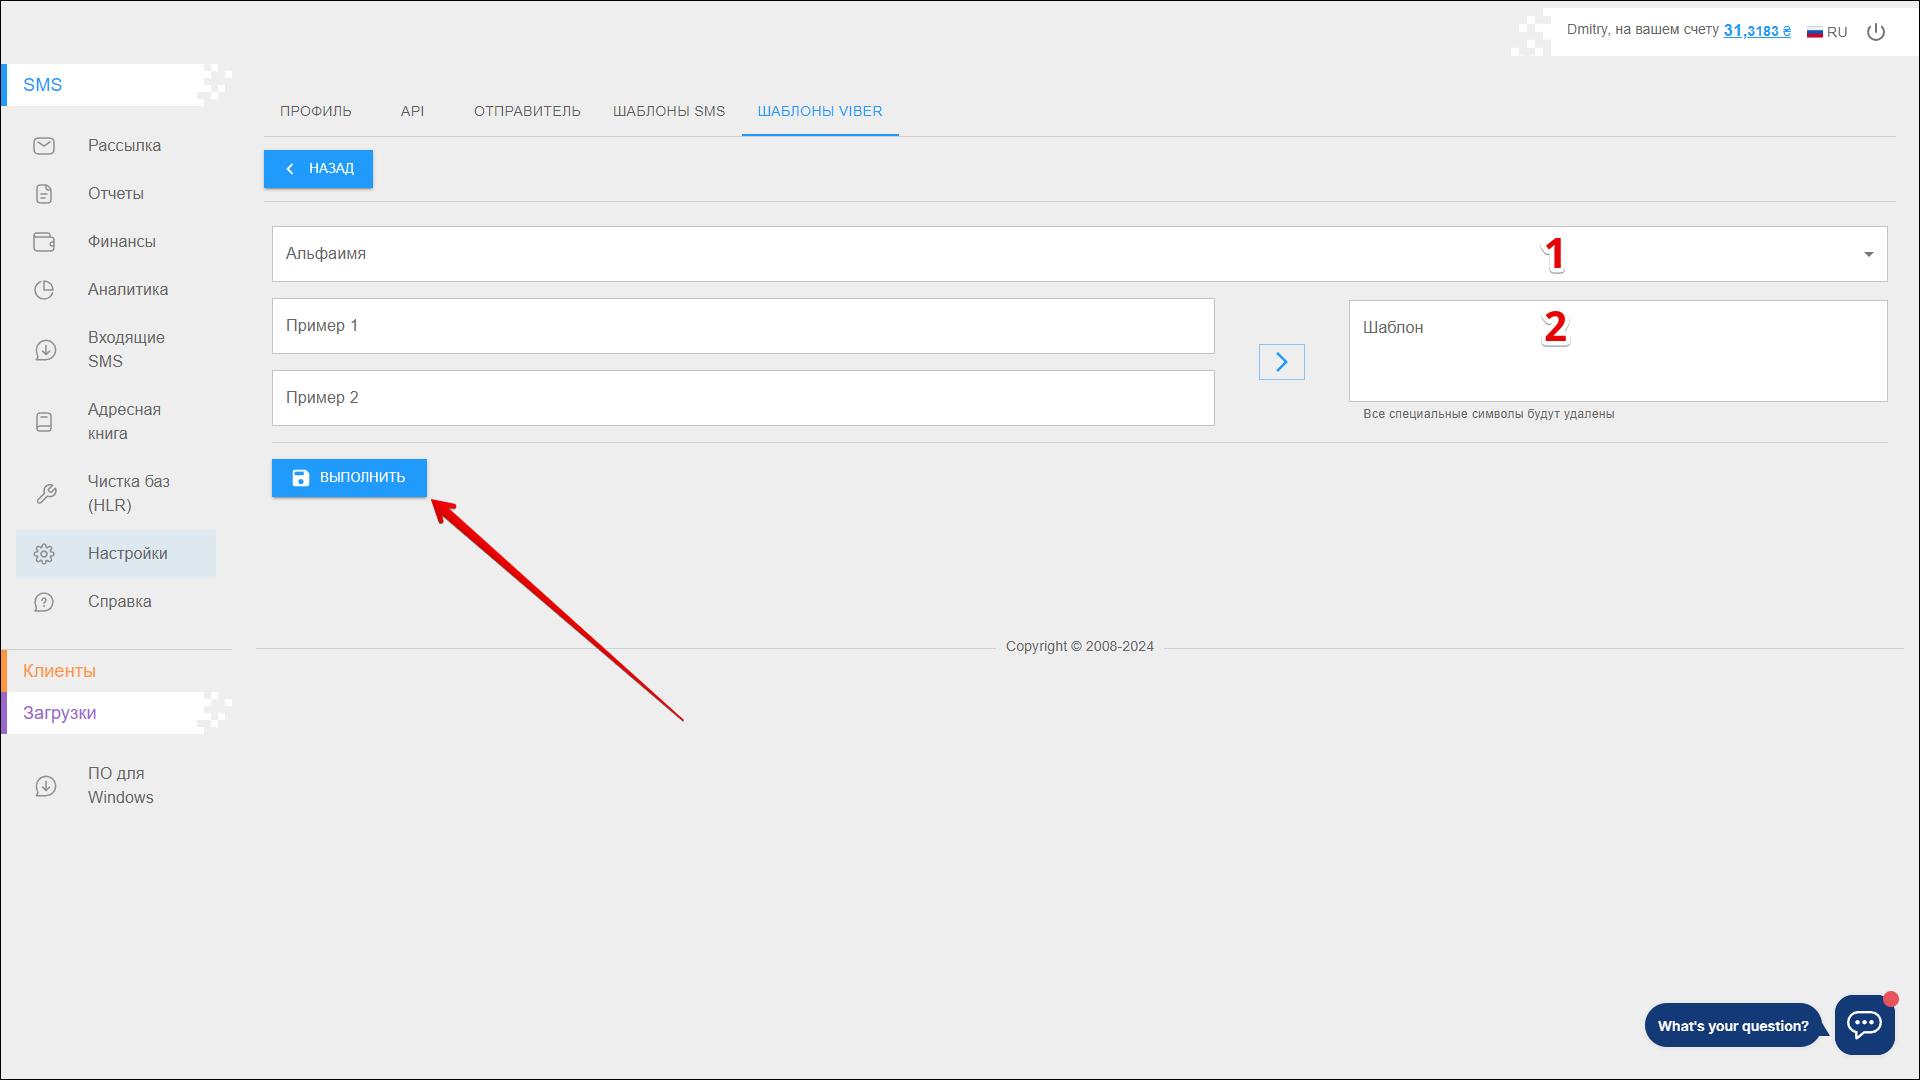Open the Отправитель tab
The width and height of the screenshot is (1920, 1080).
tap(527, 111)
